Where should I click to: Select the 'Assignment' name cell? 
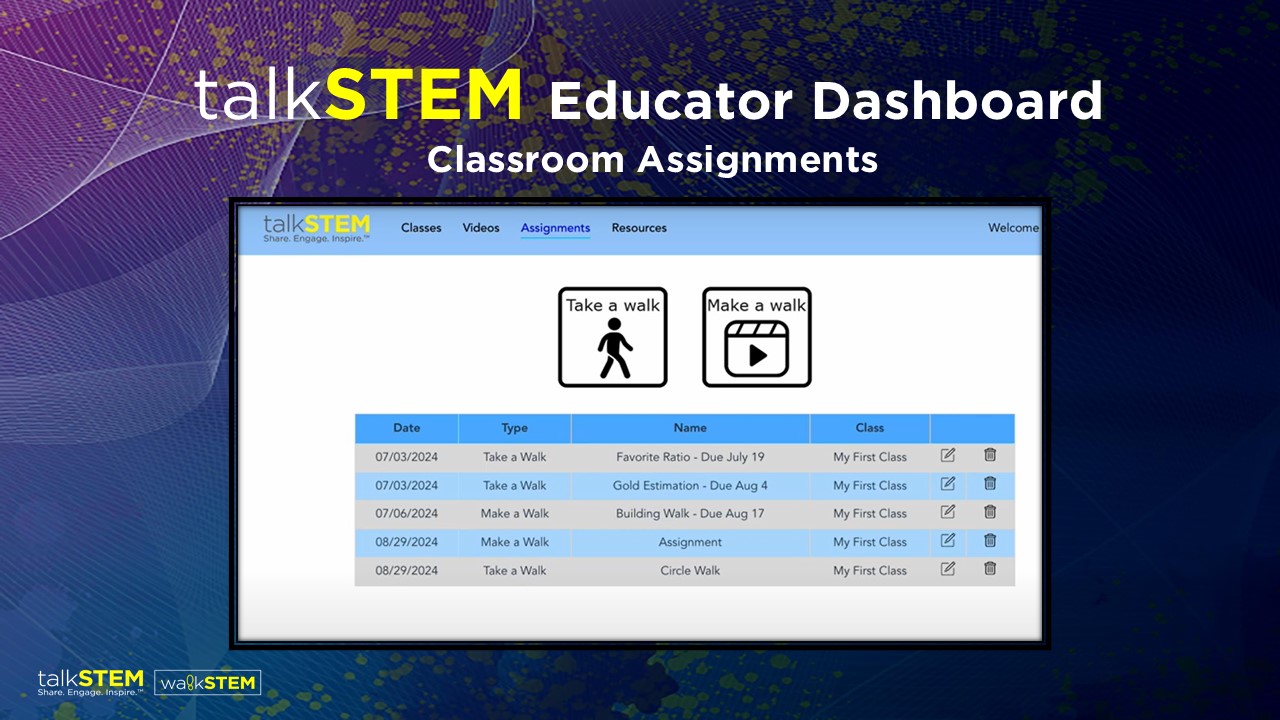(x=690, y=542)
